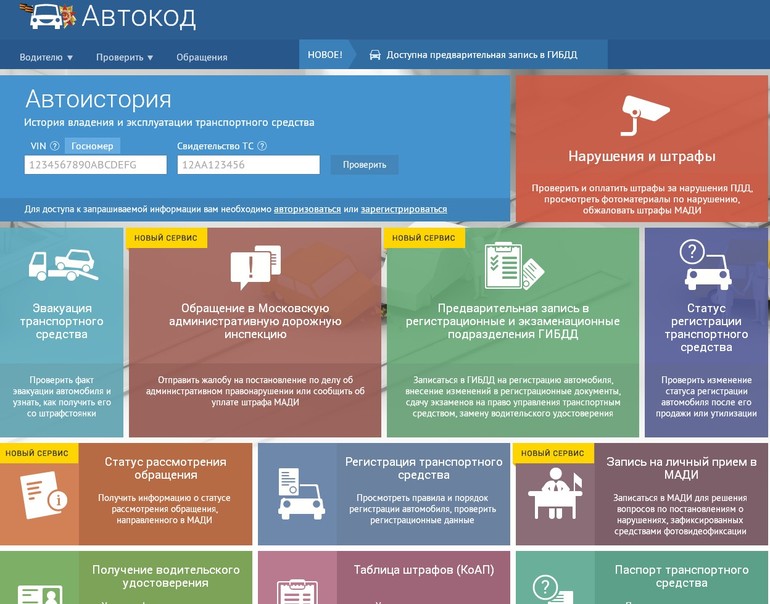The width and height of the screenshot is (770, 604).
Task: Click the help icon next to VIN
Action: (x=55, y=146)
